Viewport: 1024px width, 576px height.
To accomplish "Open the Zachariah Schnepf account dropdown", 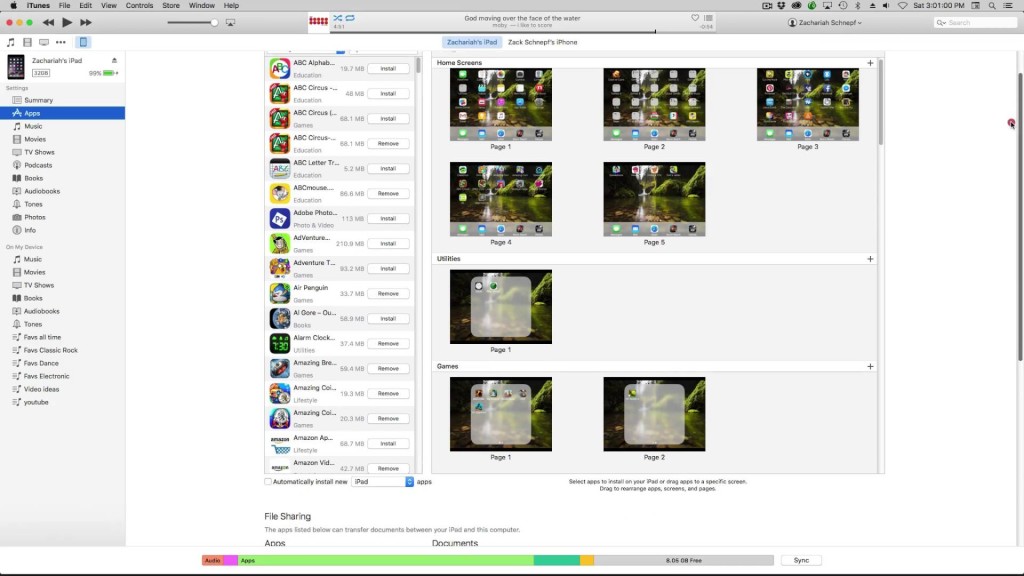I will pos(824,22).
